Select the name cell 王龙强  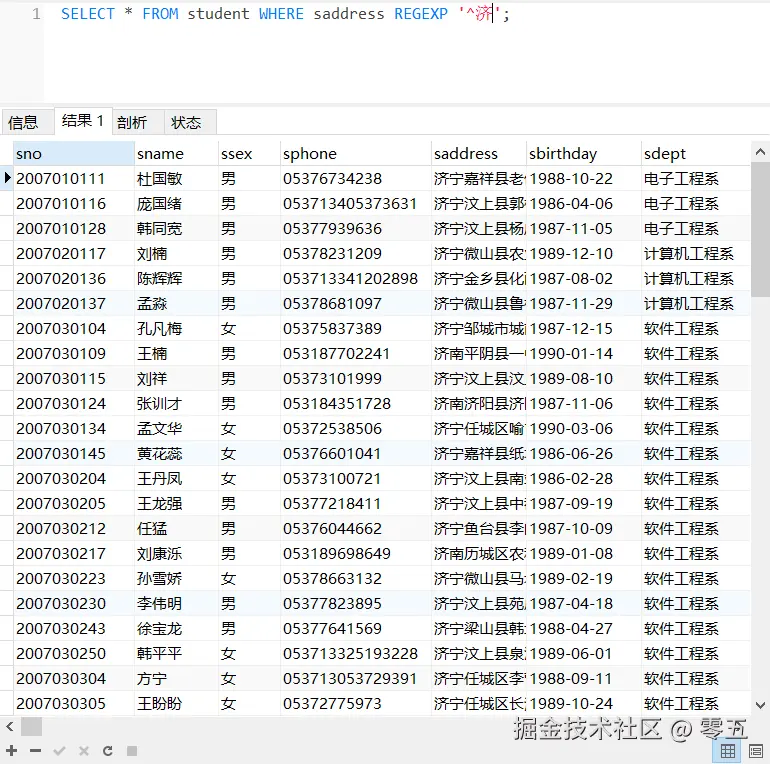point(176,504)
